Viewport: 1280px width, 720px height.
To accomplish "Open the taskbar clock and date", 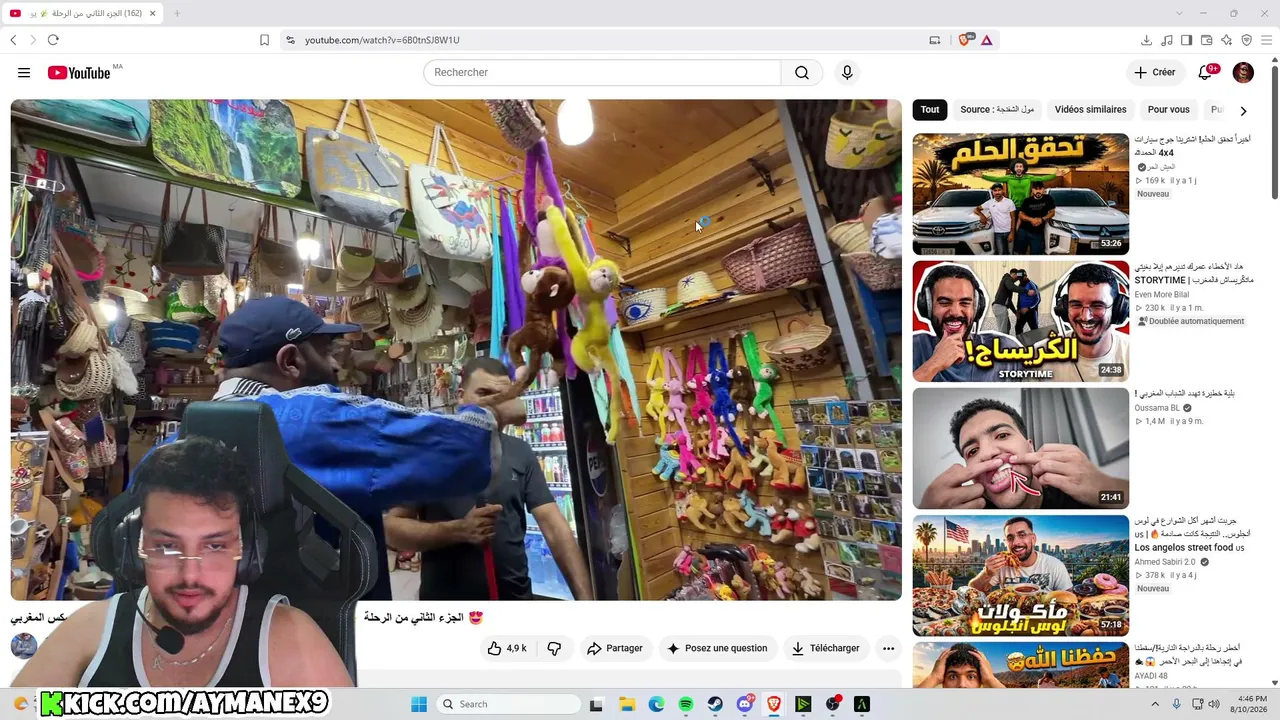I will [x=1251, y=704].
